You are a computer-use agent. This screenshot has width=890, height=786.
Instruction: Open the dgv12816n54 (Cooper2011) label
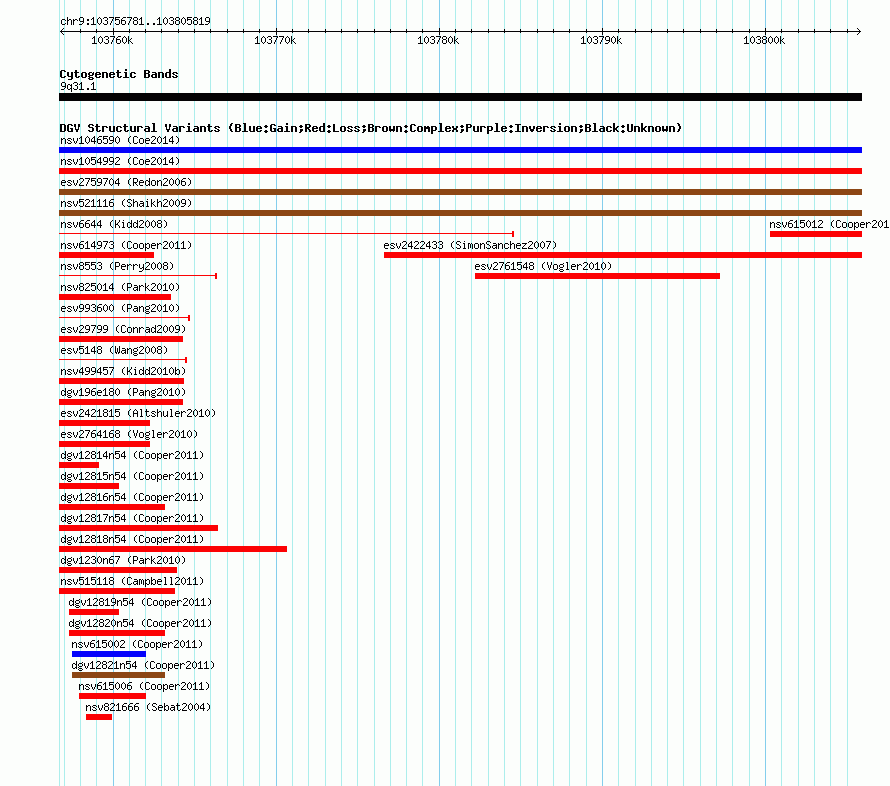tap(132, 497)
